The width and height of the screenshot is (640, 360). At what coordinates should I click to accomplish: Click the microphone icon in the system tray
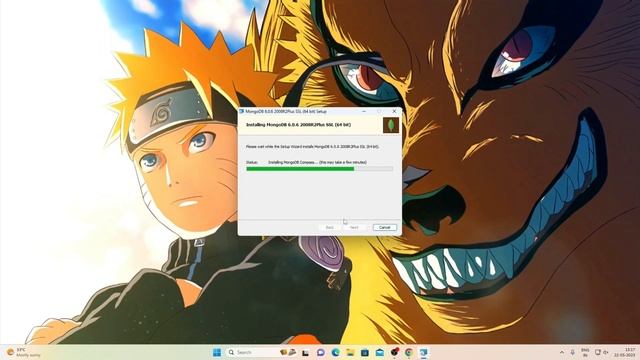pyautogui.click(x=573, y=352)
